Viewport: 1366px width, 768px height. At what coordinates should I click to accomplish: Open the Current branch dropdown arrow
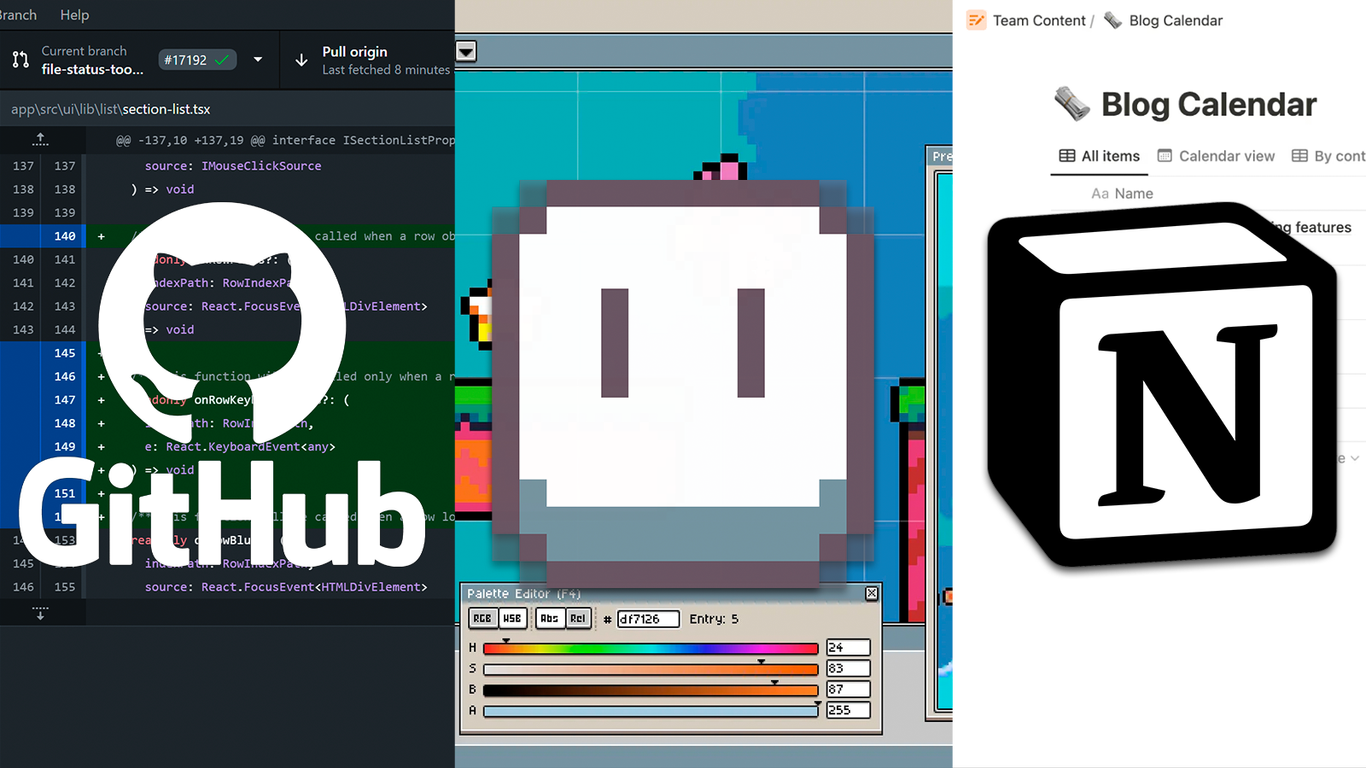258,60
